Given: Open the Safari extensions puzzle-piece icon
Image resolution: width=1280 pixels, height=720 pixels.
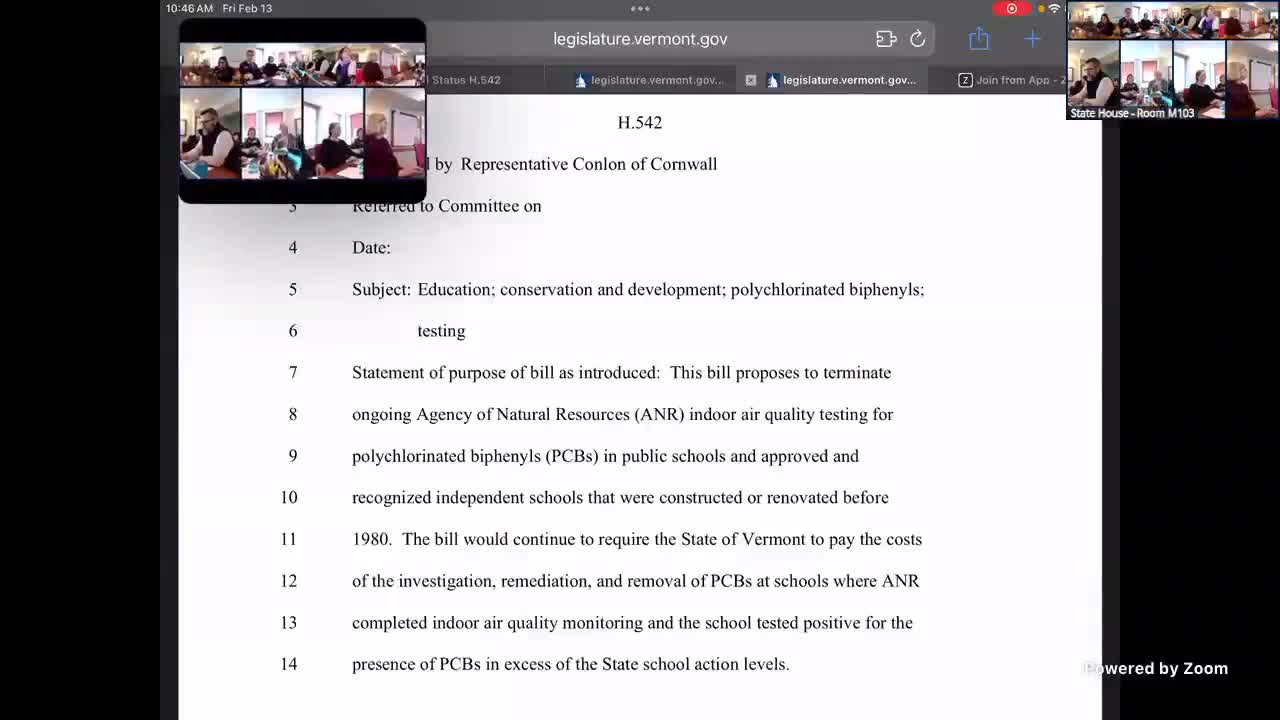Looking at the screenshot, I should 886,38.
